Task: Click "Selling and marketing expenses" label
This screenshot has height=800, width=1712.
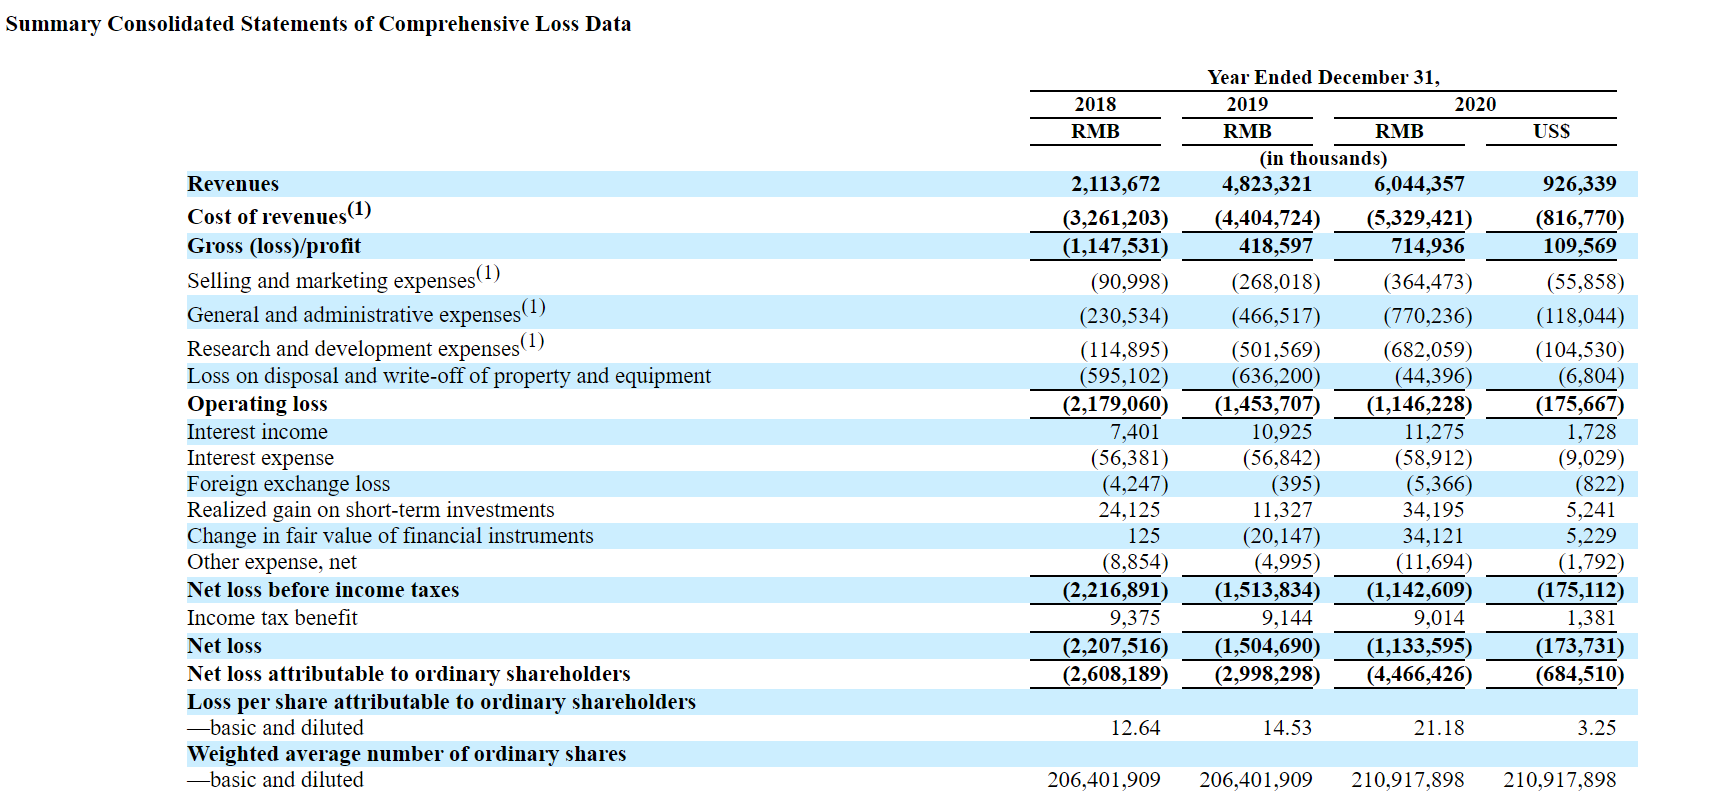Action: coord(343,278)
